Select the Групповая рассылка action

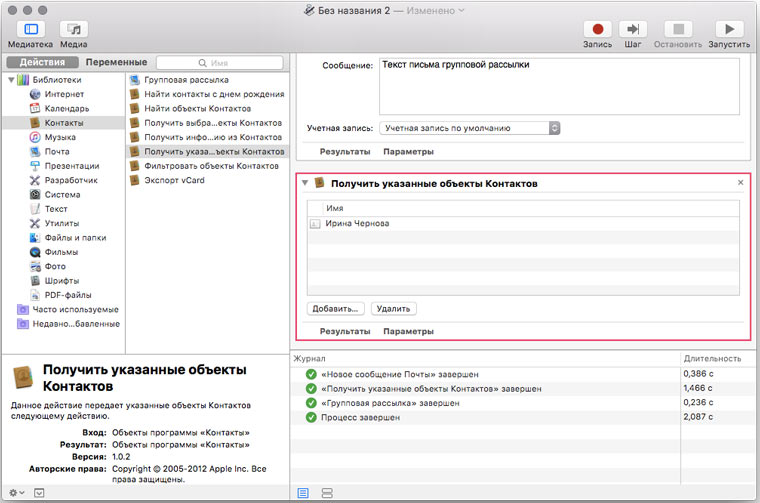(x=186, y=79)
